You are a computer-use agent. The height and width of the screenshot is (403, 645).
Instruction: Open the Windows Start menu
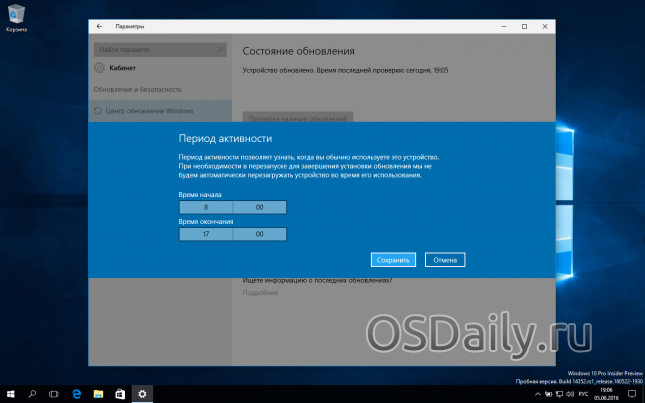click(x=11, y=393)
